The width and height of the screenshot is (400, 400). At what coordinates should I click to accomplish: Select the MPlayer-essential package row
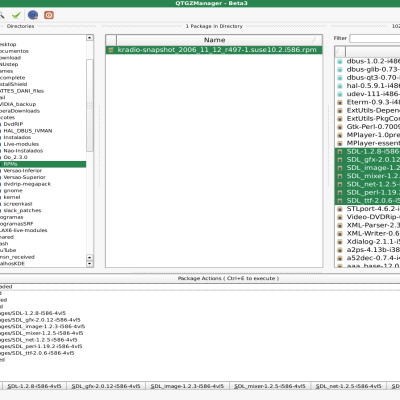(x=367, y=143)
